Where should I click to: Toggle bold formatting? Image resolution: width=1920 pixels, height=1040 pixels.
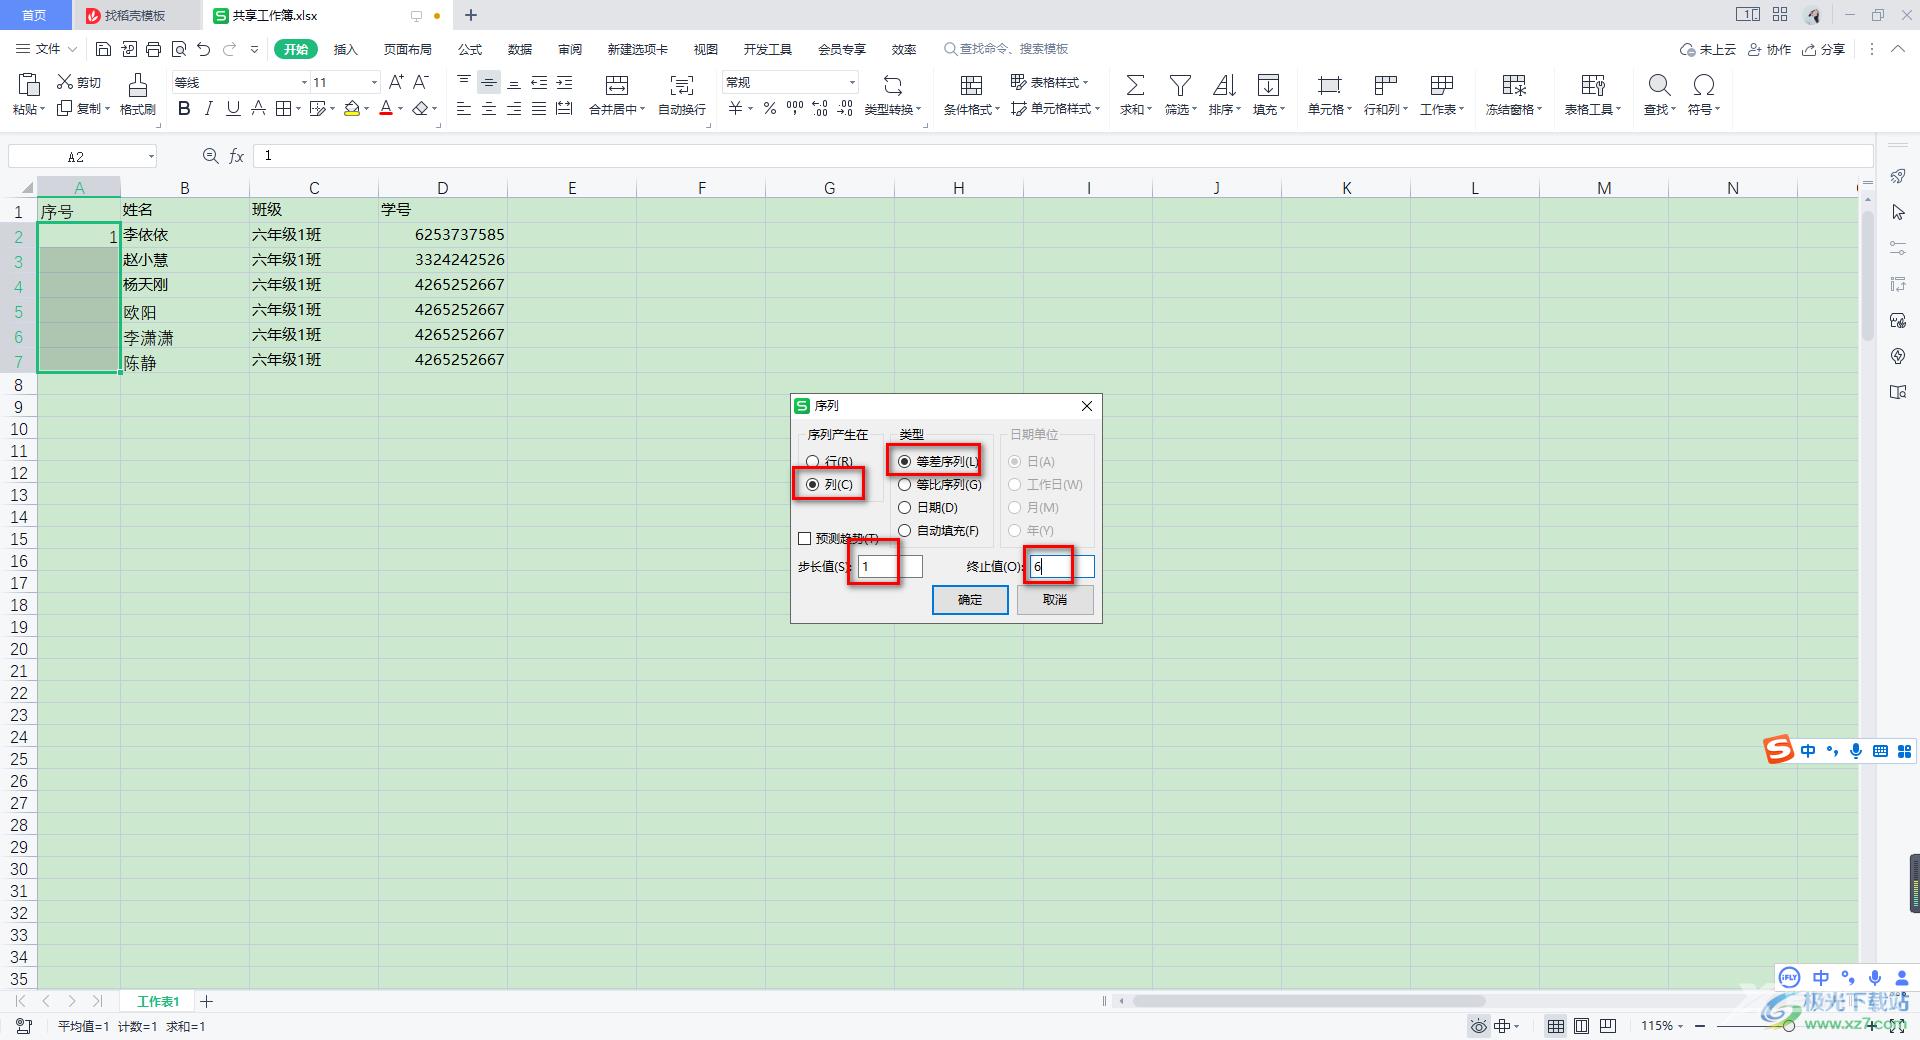coord(184,109)
